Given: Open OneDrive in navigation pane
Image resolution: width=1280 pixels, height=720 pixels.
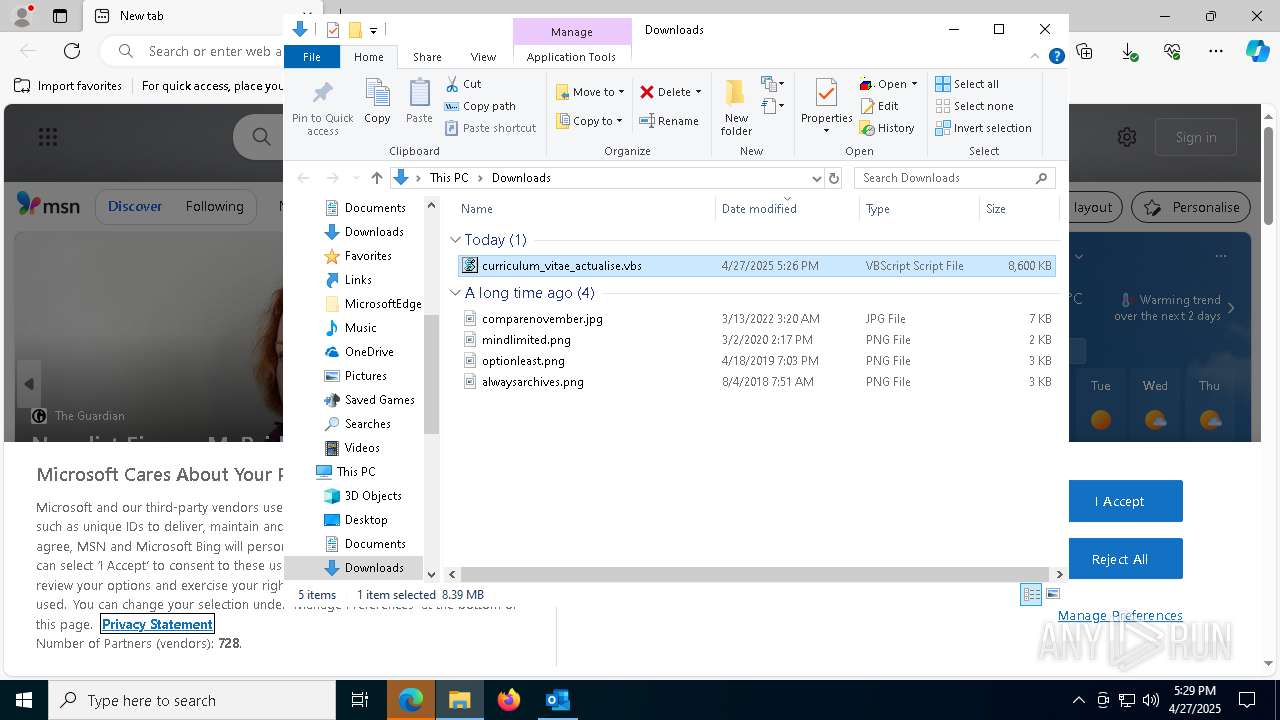Looking at the screenshot, I should point(368,352).
